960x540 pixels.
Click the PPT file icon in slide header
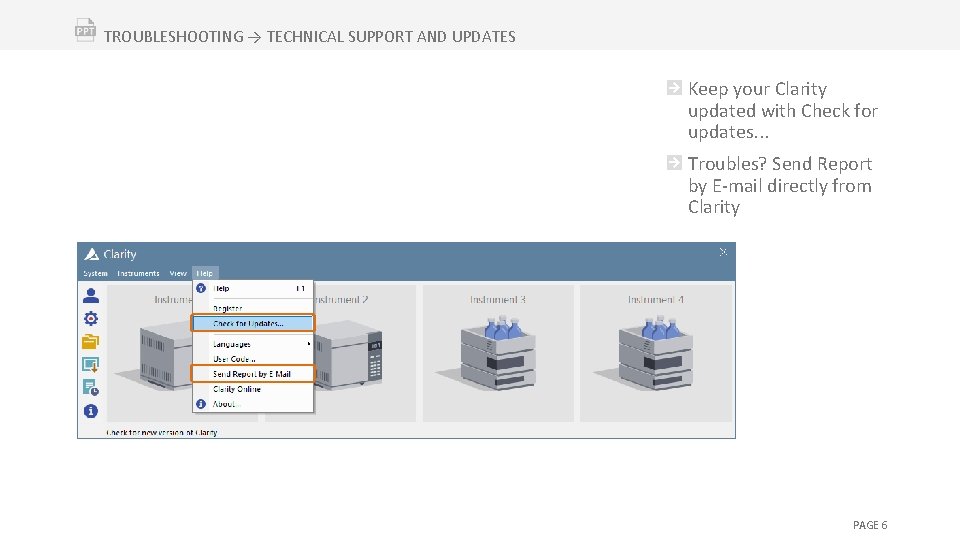click(x=85, y=30)
